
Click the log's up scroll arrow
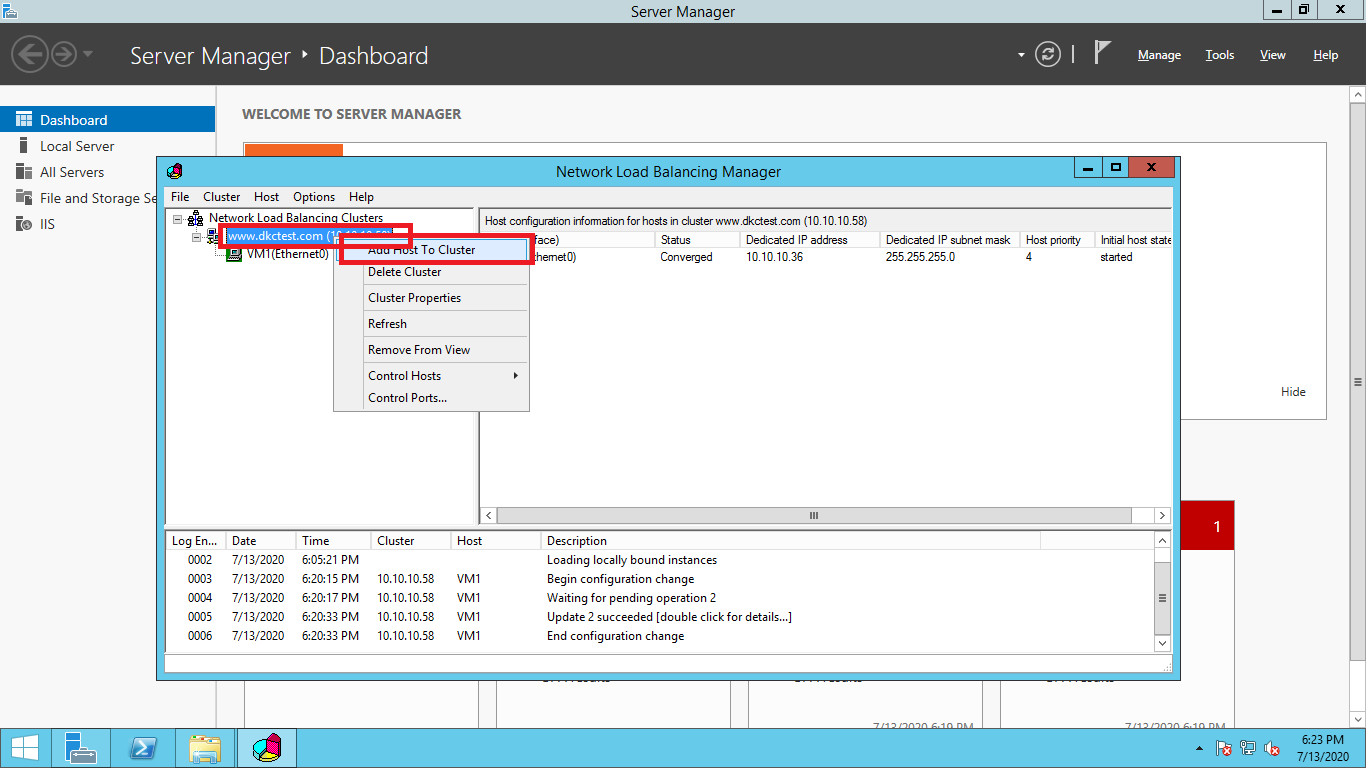point(1162,541)
